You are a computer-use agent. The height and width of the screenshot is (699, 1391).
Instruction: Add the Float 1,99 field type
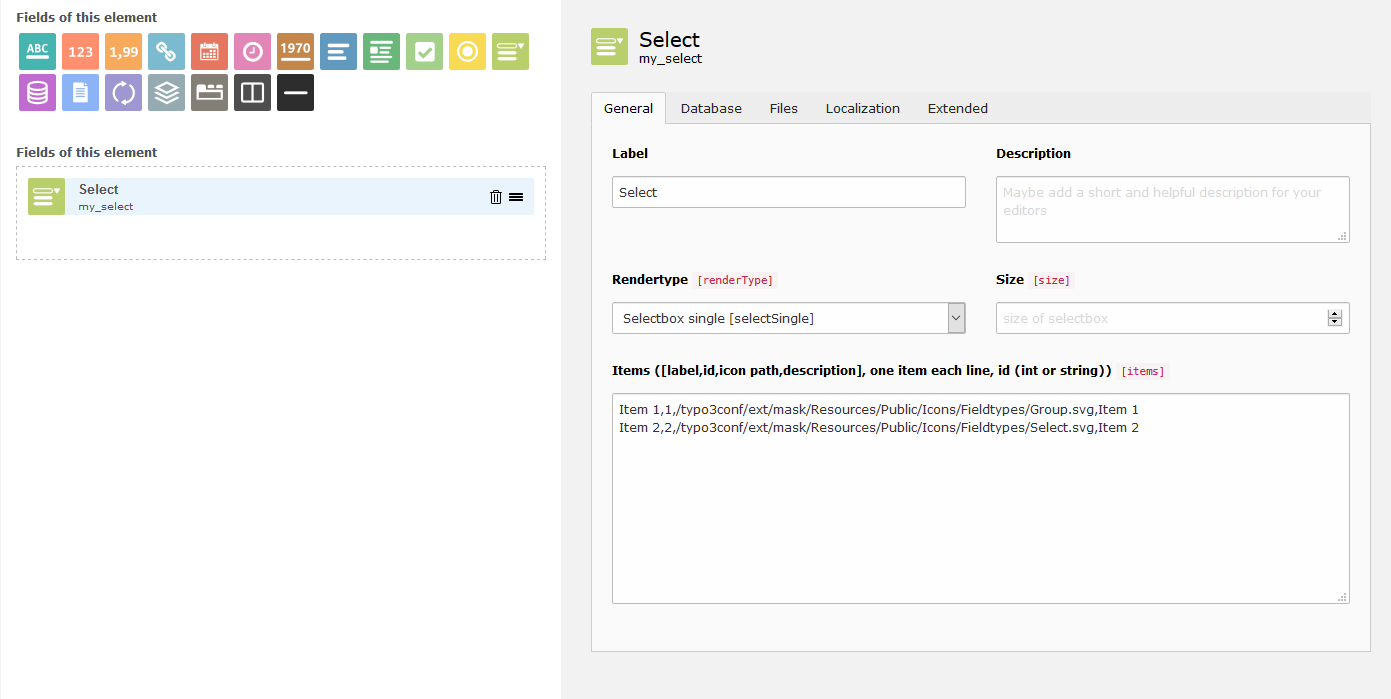(x=123, y=51)
